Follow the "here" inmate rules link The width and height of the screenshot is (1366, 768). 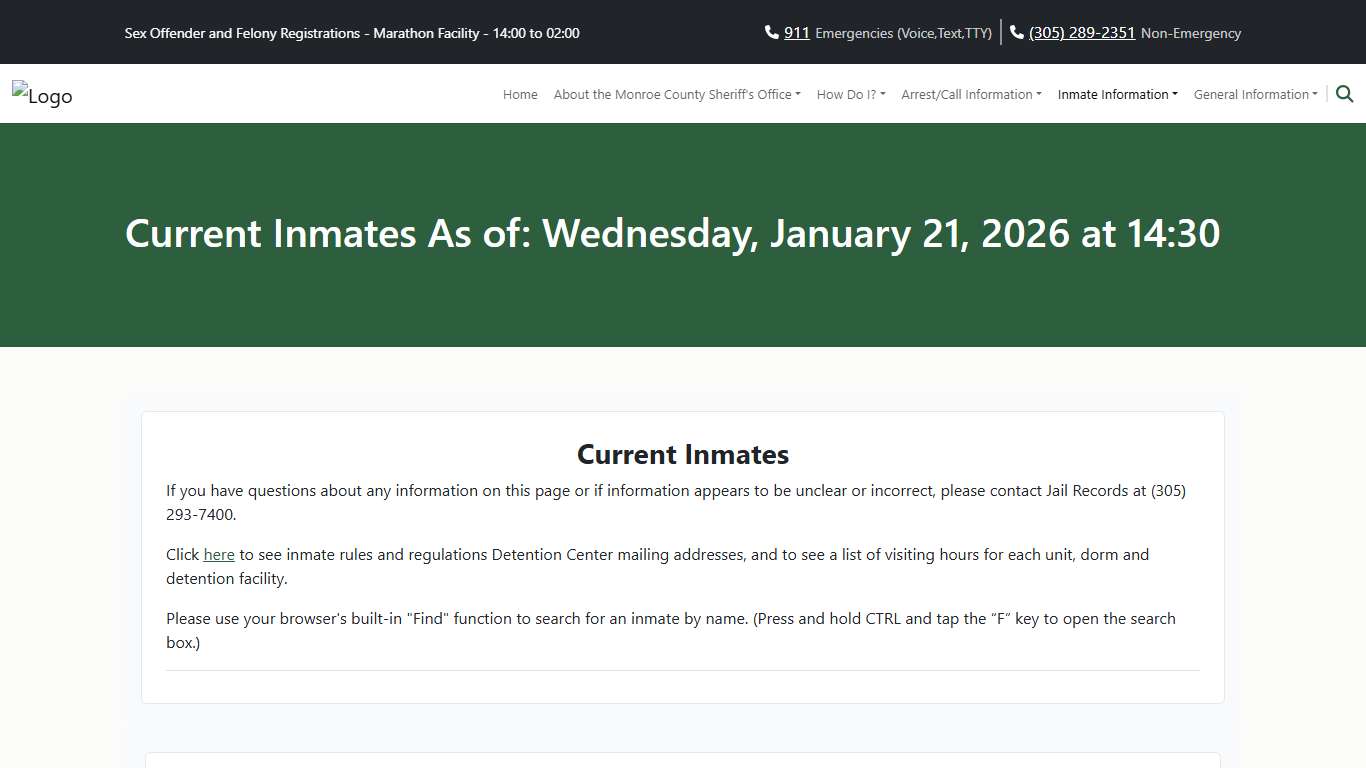[219, 555]
